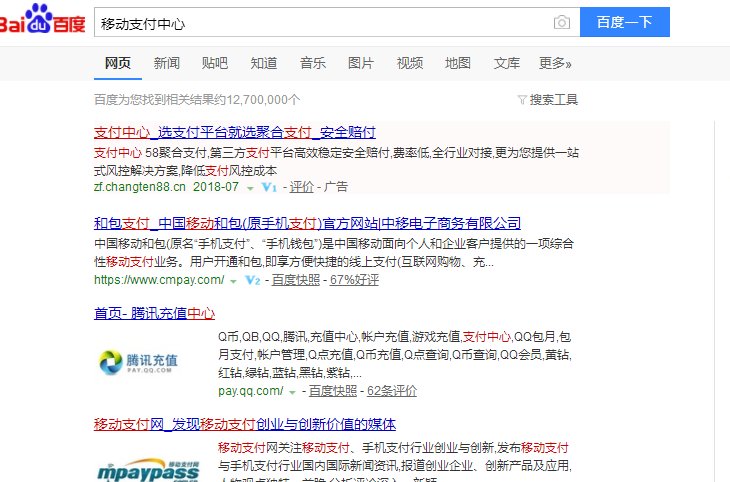Screen dimensions: 730x482
Task: Expand dropdown arrow next to pay.qq.com
Action: coord(292,393)
